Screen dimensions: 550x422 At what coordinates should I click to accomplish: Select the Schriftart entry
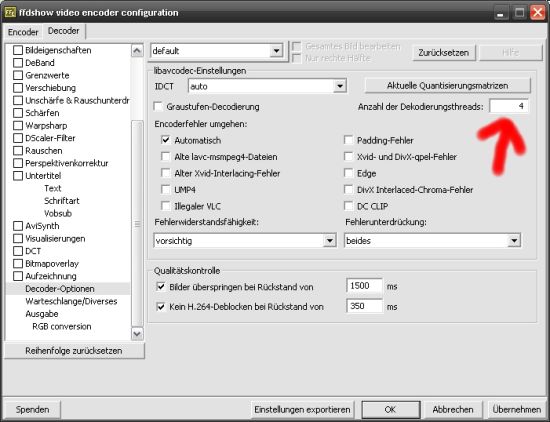[x=62, y=201]
